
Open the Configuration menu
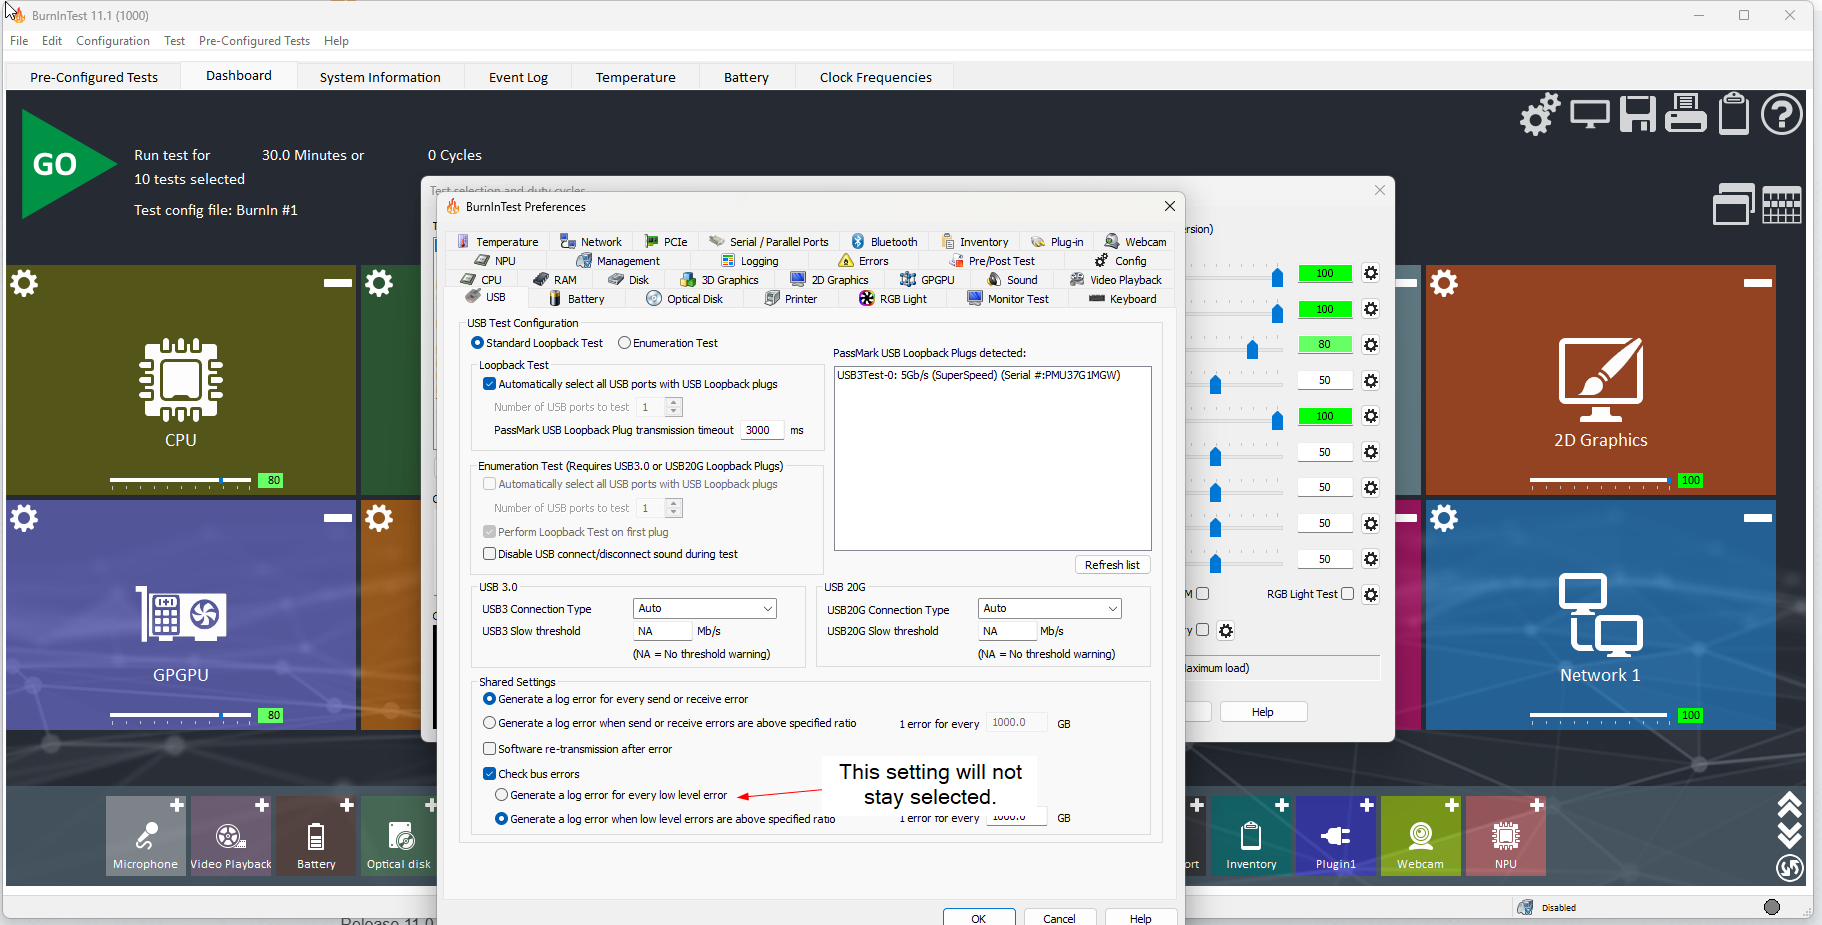(x=113, y=41)
